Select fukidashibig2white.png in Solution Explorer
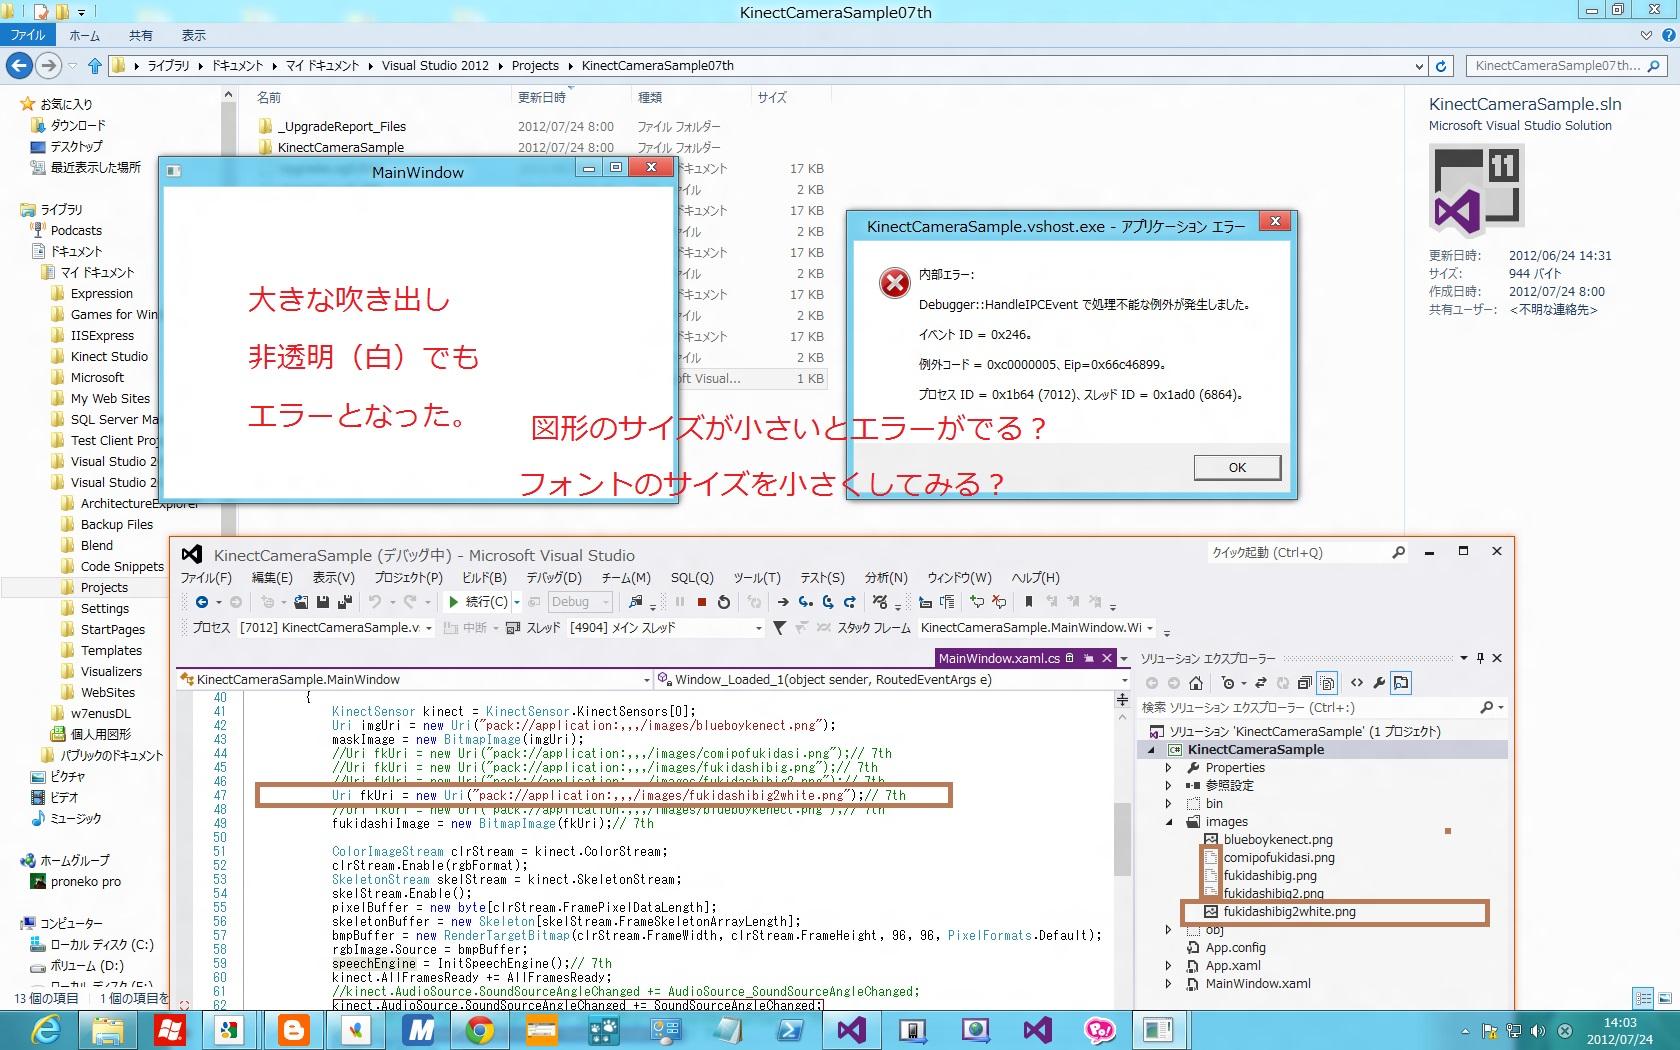Viewport: 1680px width, 1050px height. (1289, 912)
